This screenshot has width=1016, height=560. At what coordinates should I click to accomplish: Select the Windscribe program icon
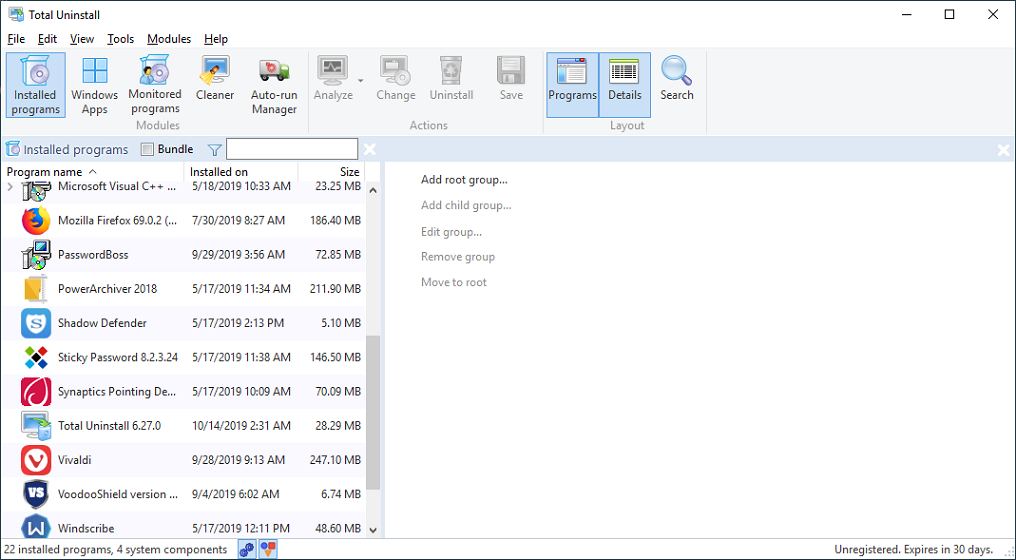[x=36, y=527]
